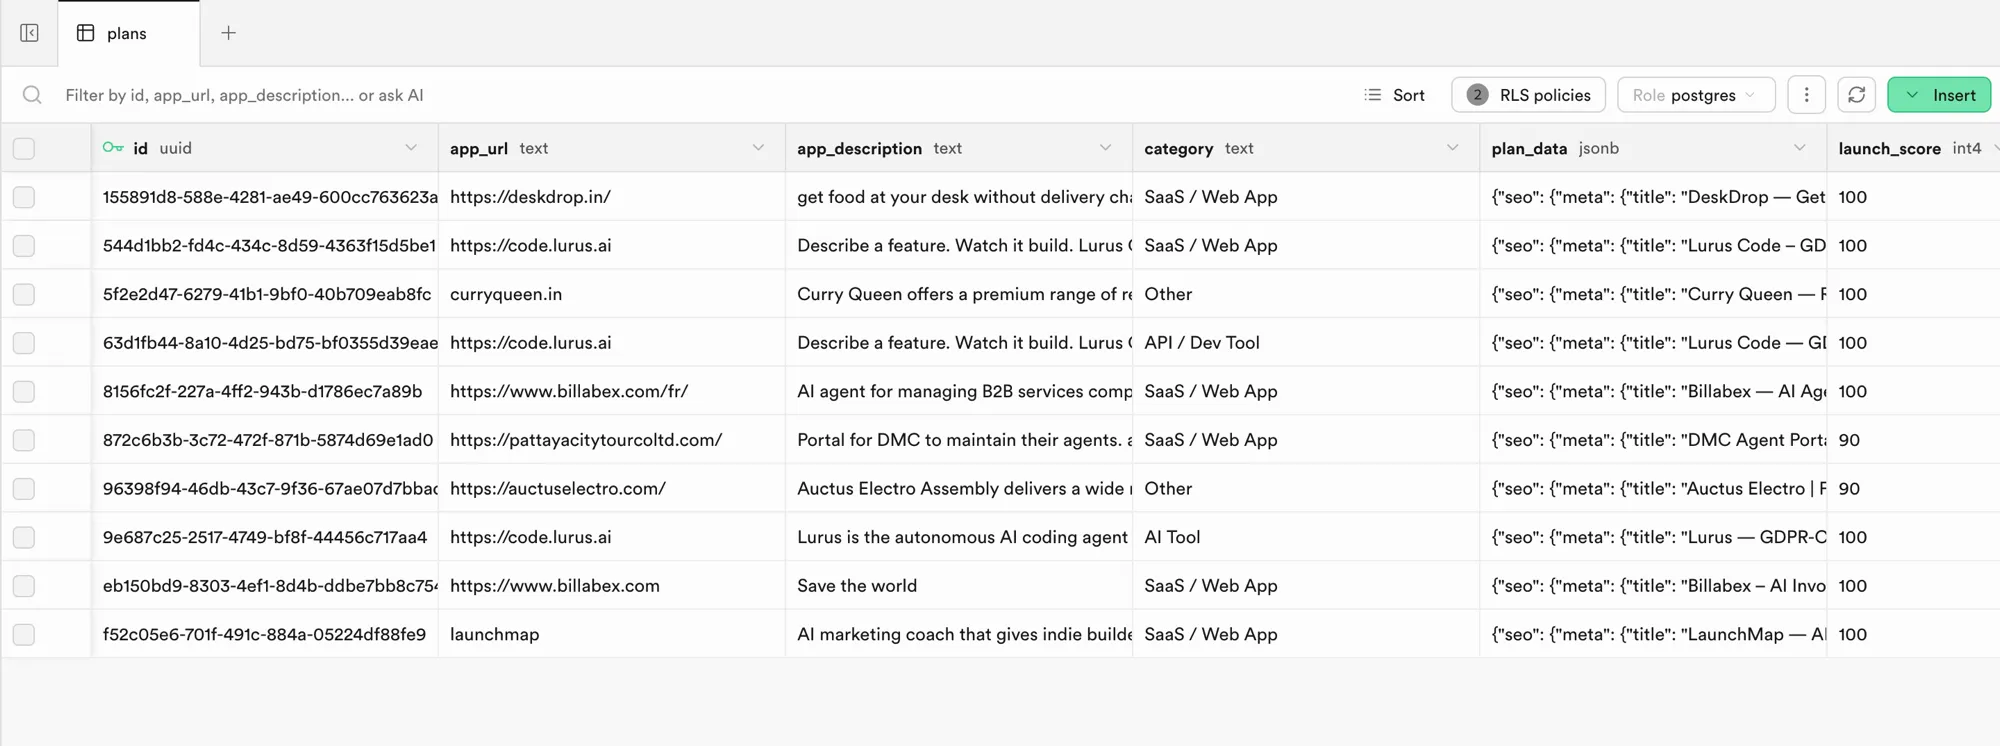Open RLS policies
Viewport: 2000px width, 746px height.
coord(1528,95)
